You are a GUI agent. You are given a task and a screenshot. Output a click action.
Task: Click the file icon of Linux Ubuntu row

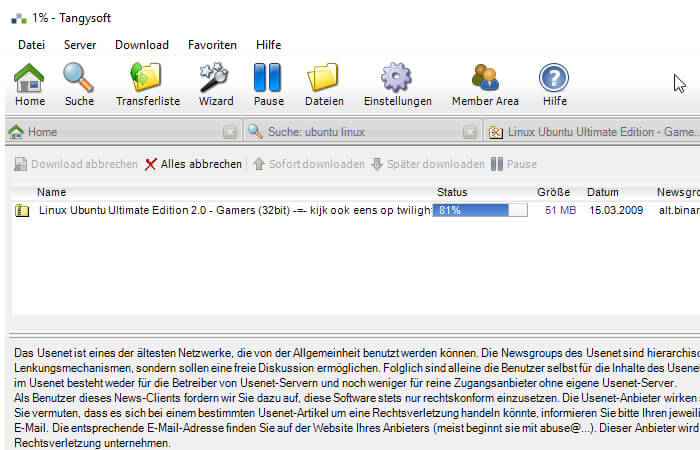22,210
